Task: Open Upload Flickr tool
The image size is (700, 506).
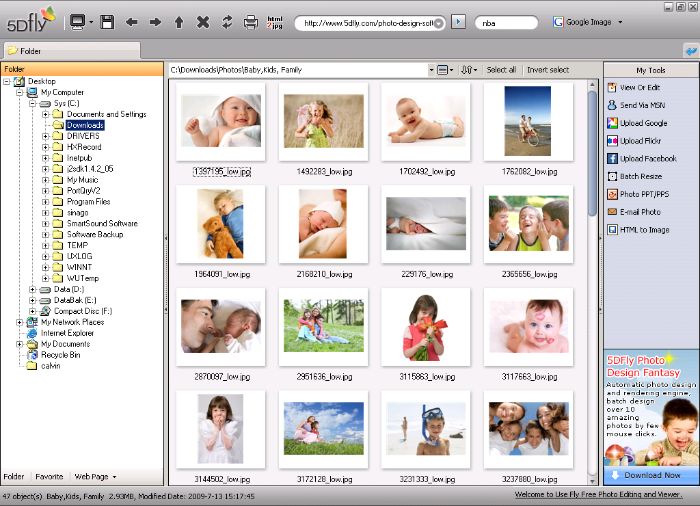Action: click(640, 141)
